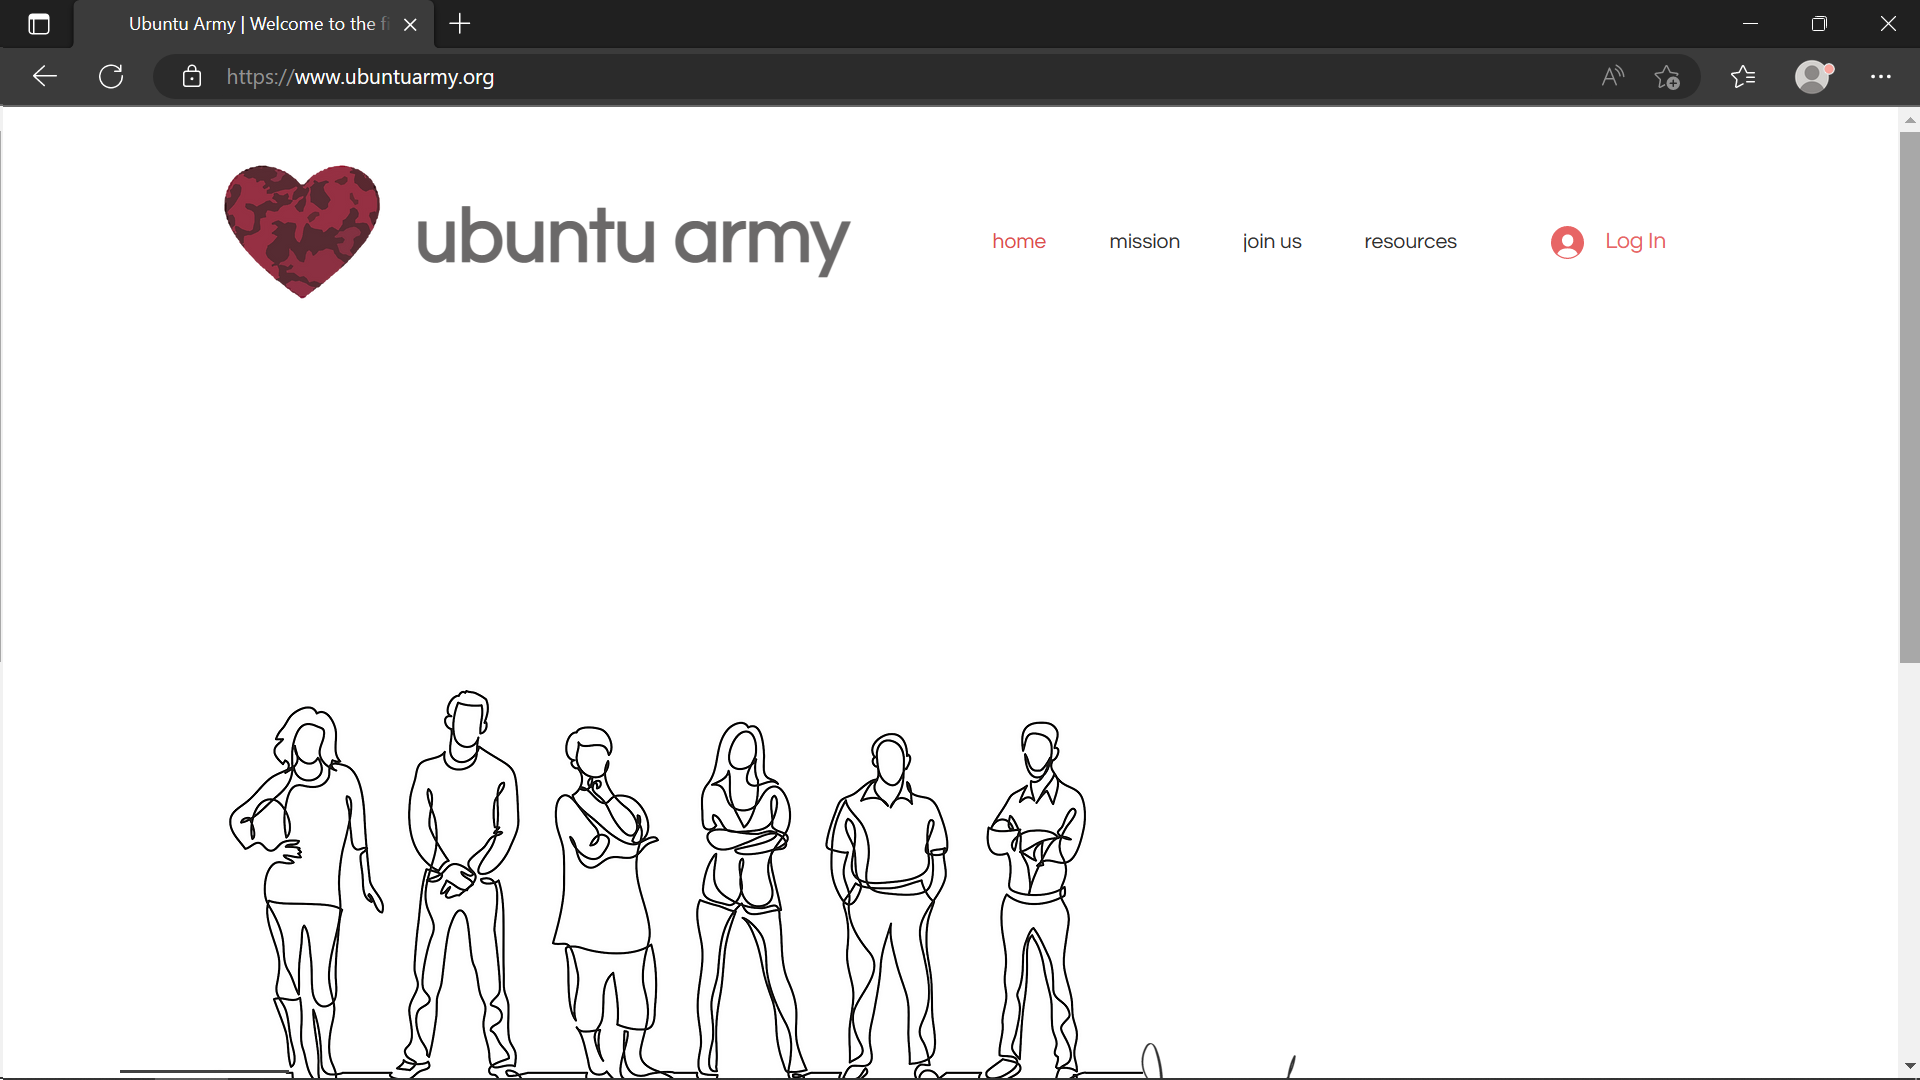The image size is (1920, 1080).
Task: Open the join us page
Action: click(1271, 241)
